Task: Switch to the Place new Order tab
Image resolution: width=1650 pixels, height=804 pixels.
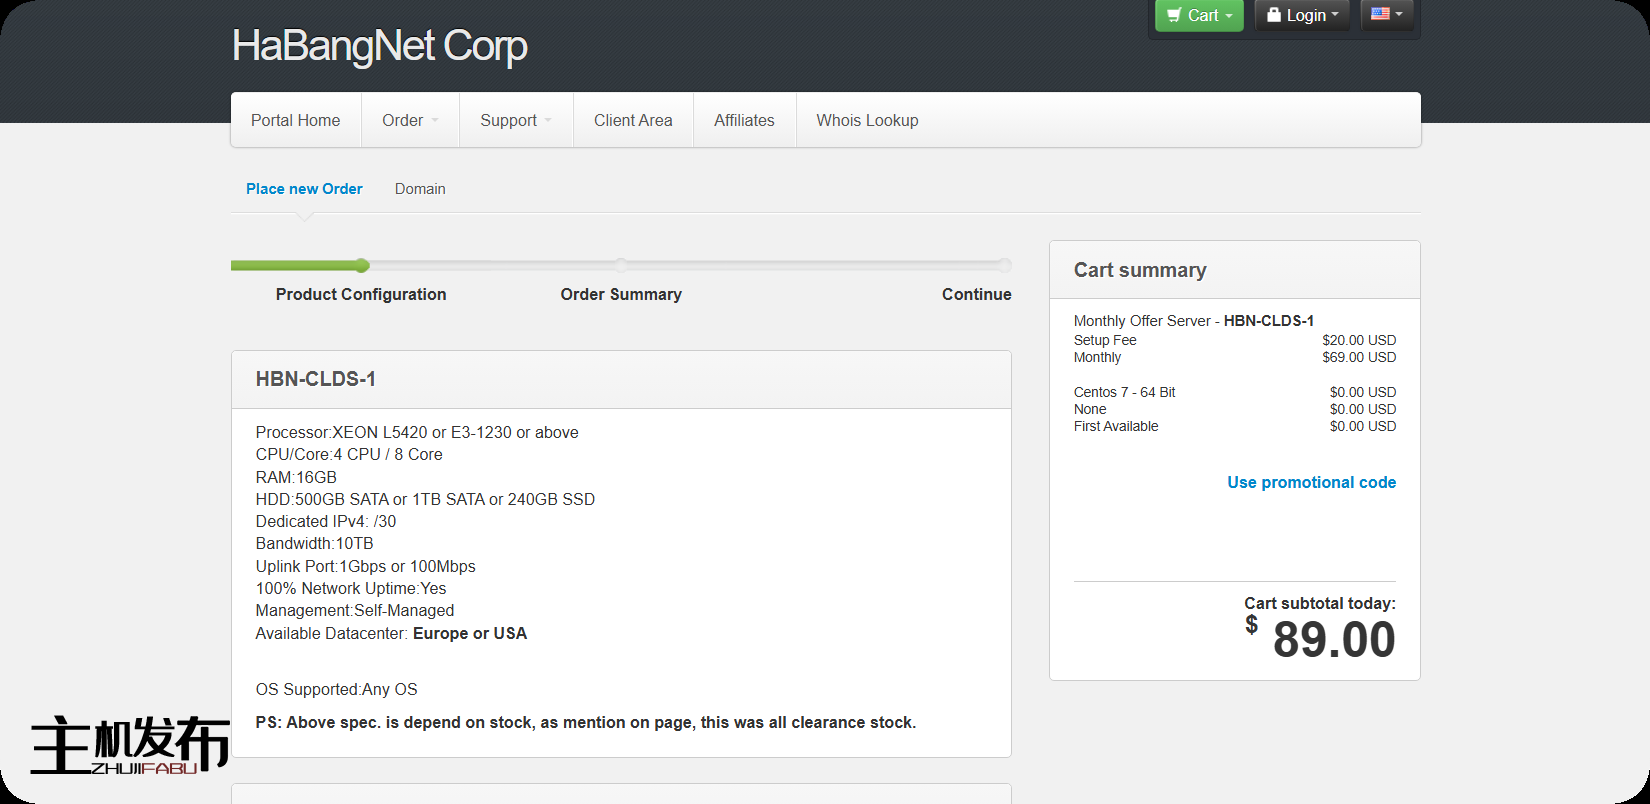Action: point(304,189)
